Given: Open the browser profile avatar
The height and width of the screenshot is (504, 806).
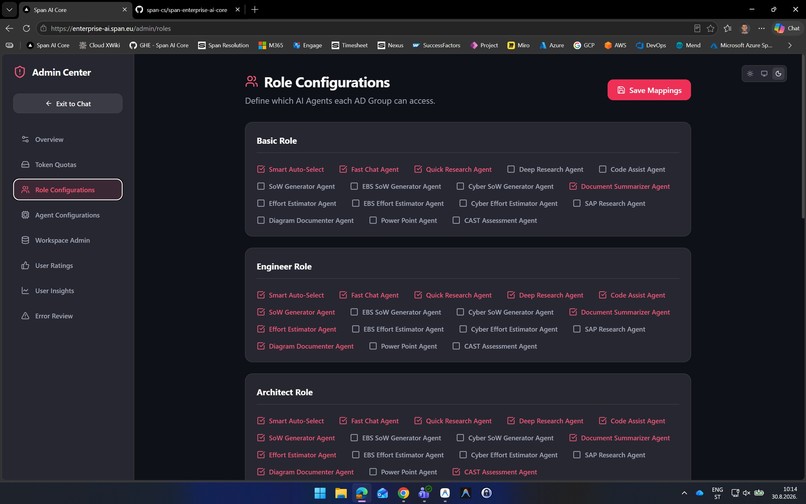Looking at the screenshot, I should (744, 28).
